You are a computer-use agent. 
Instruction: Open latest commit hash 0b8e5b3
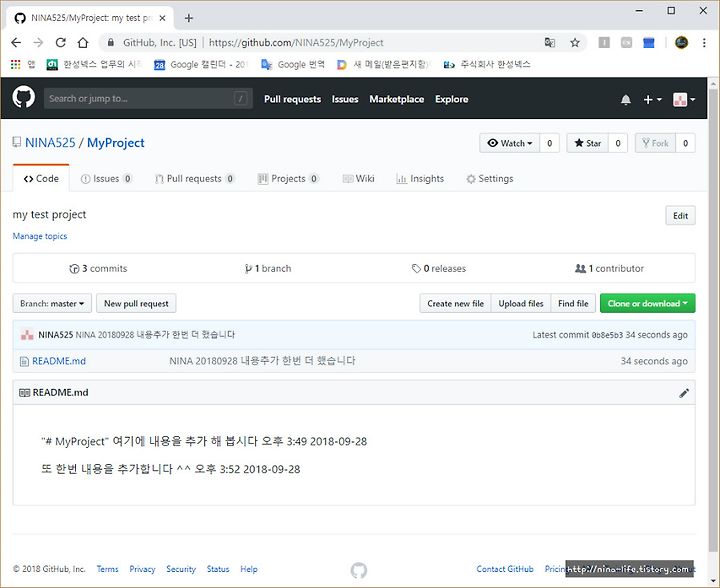[607, 335]
